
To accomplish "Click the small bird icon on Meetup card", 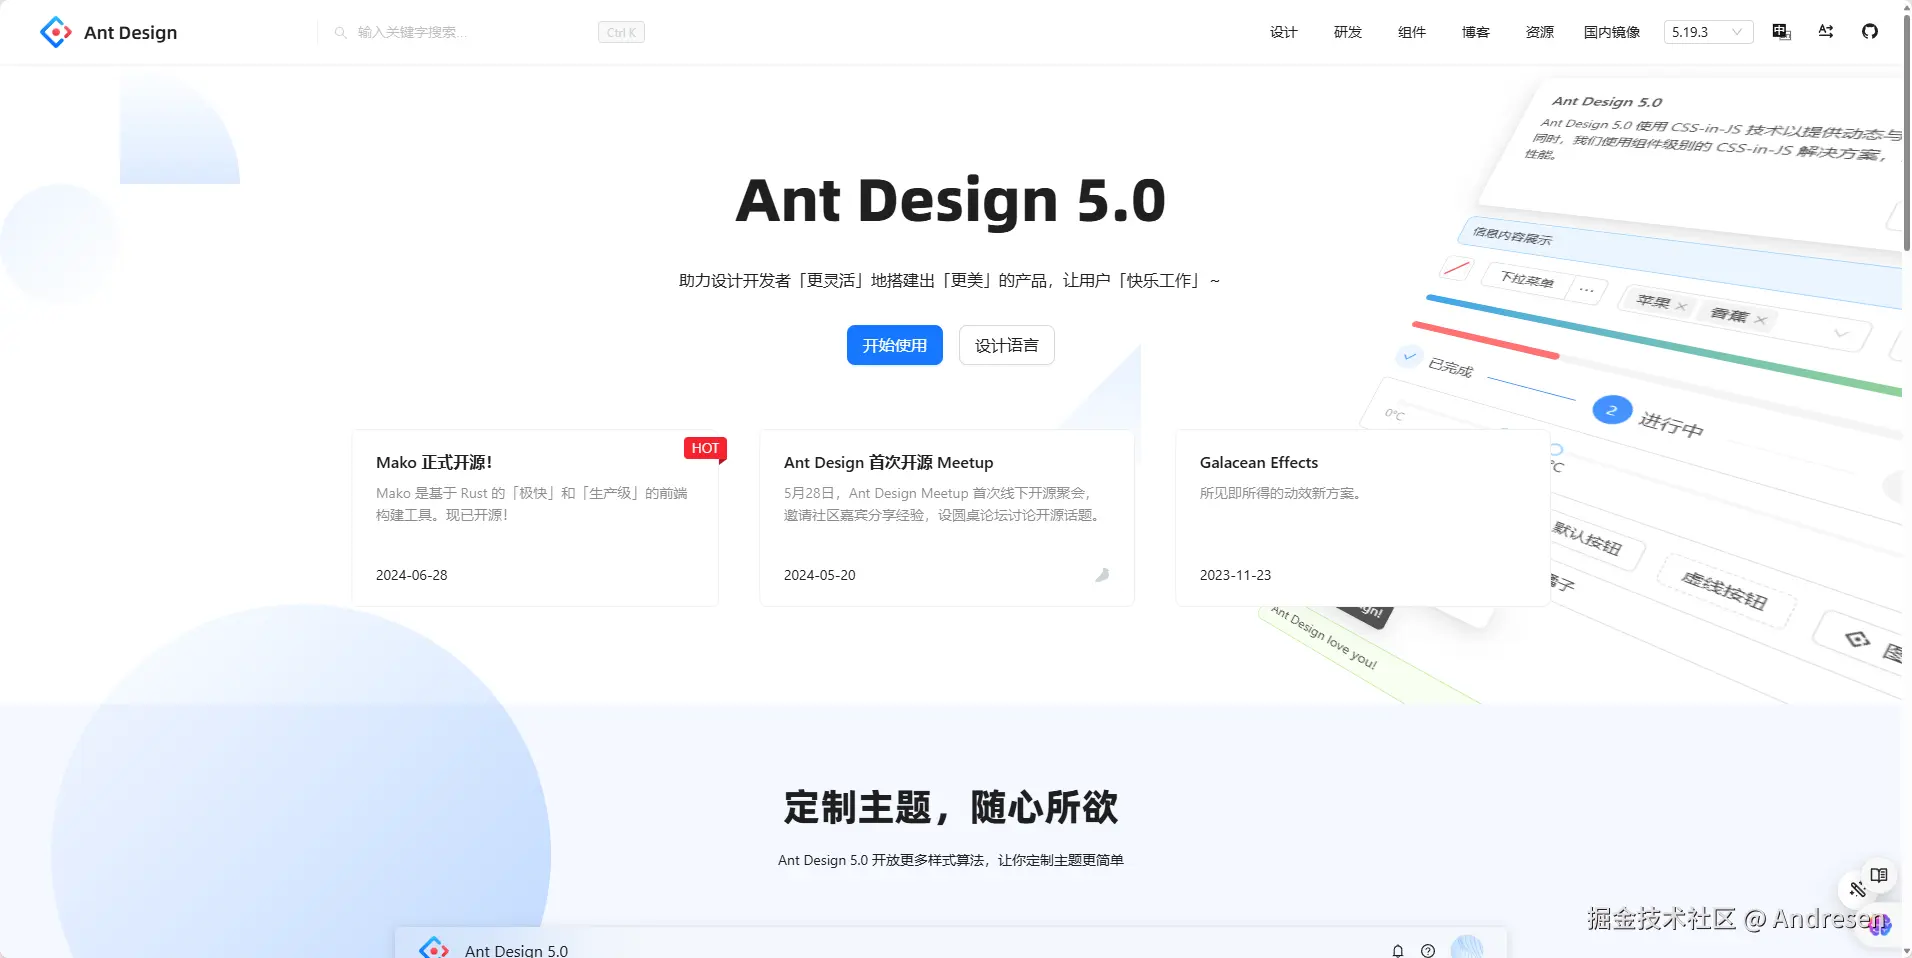I will click(1102, 575).
